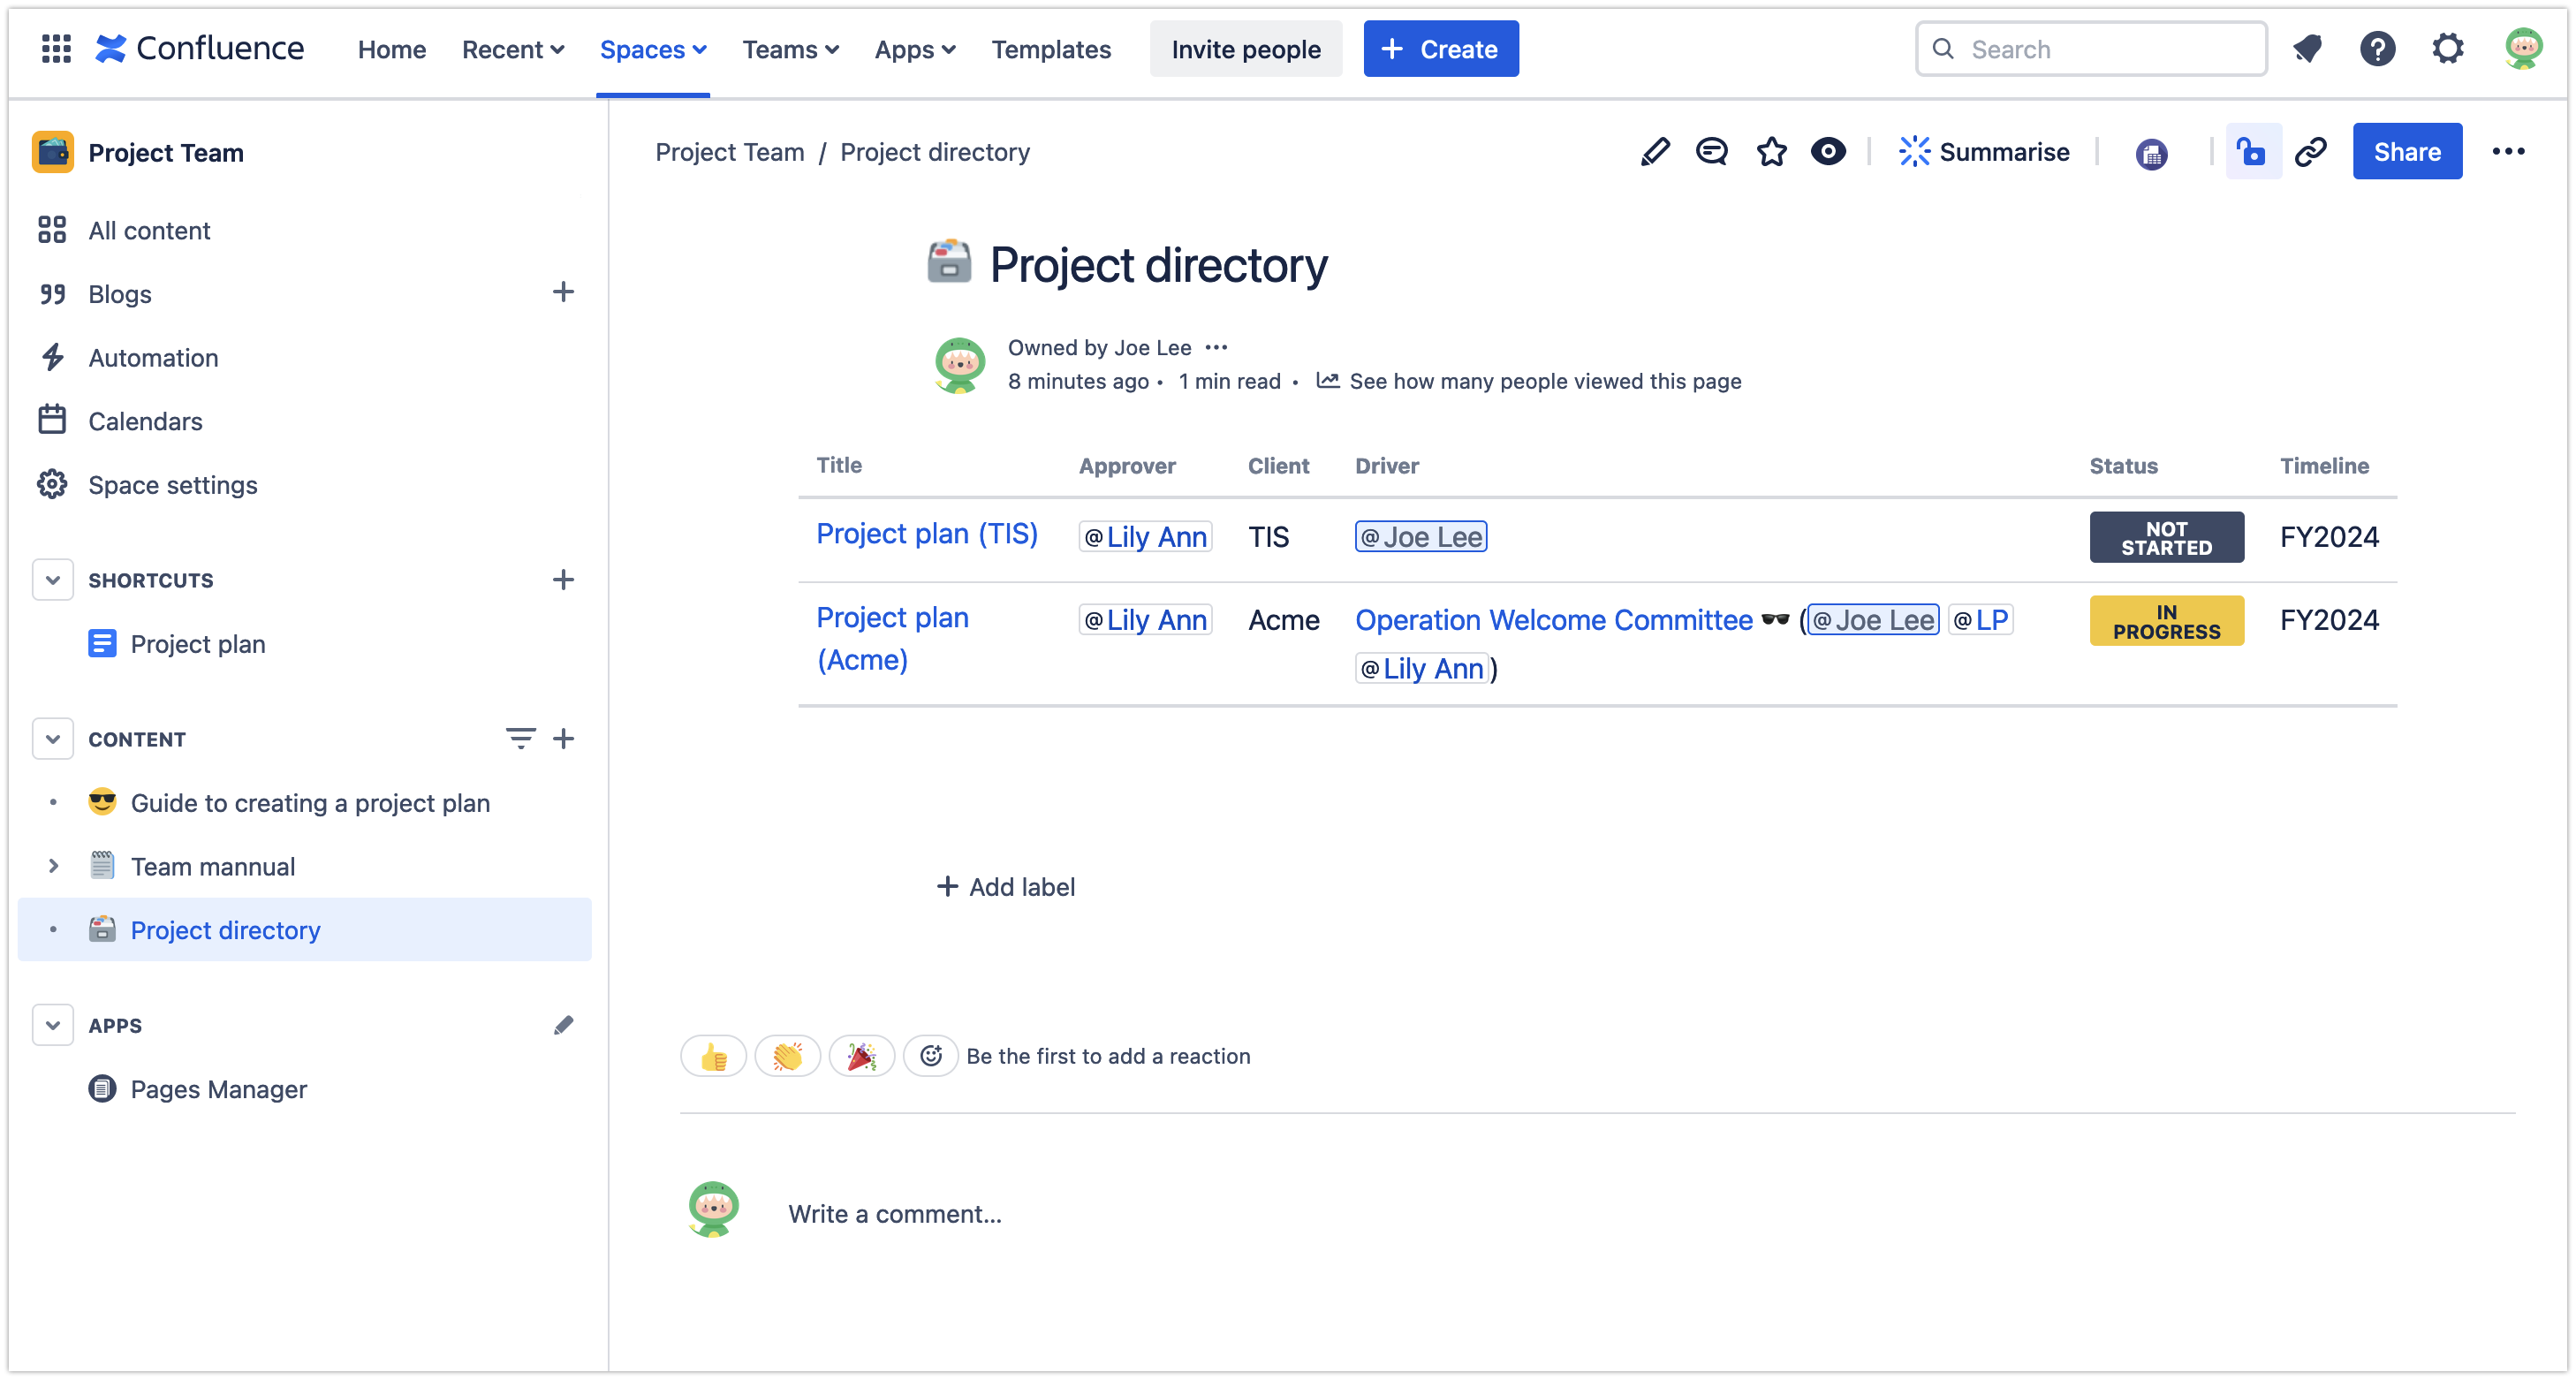
Task: Star this page as favorite
Action: [1771, 152]
